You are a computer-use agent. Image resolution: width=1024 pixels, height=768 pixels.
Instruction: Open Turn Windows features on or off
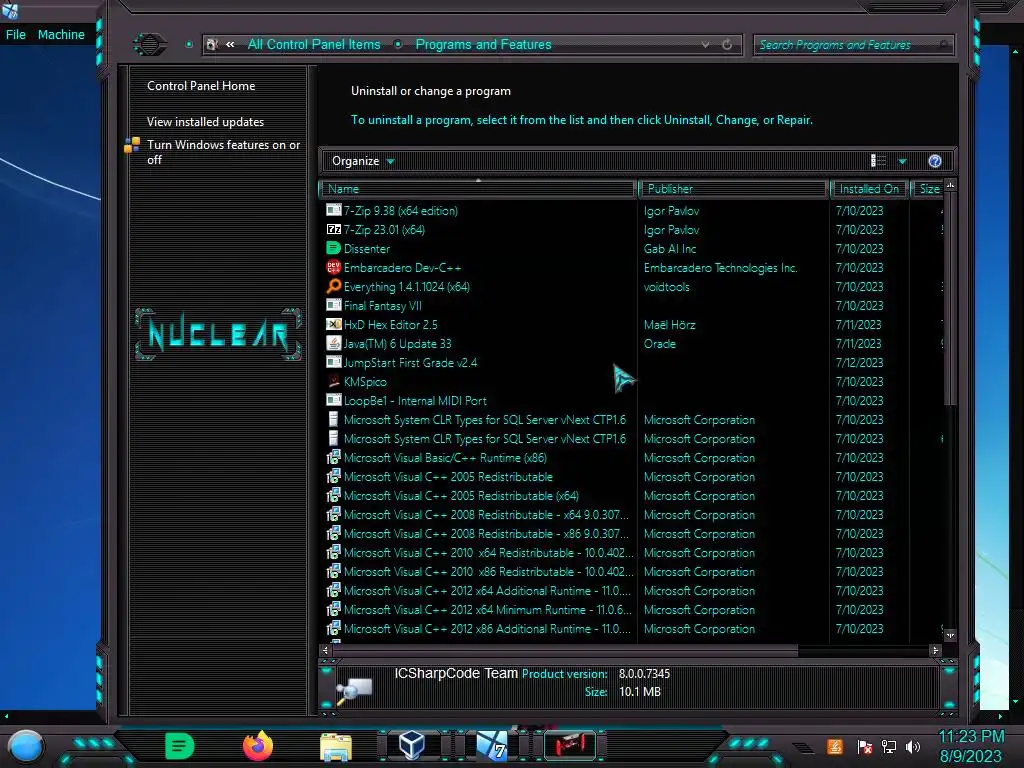(223, 152)
